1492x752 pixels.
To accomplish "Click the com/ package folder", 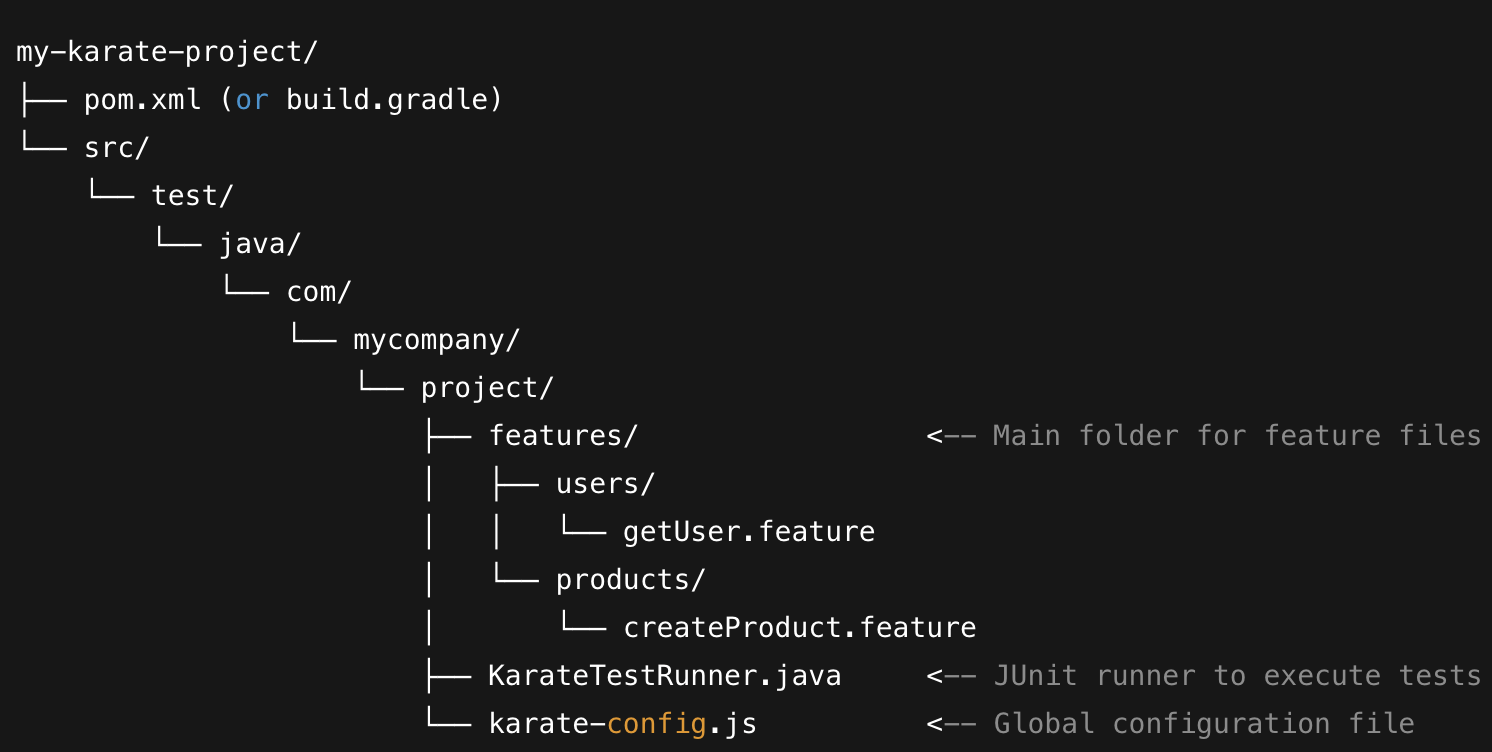I will coord(319,292).
